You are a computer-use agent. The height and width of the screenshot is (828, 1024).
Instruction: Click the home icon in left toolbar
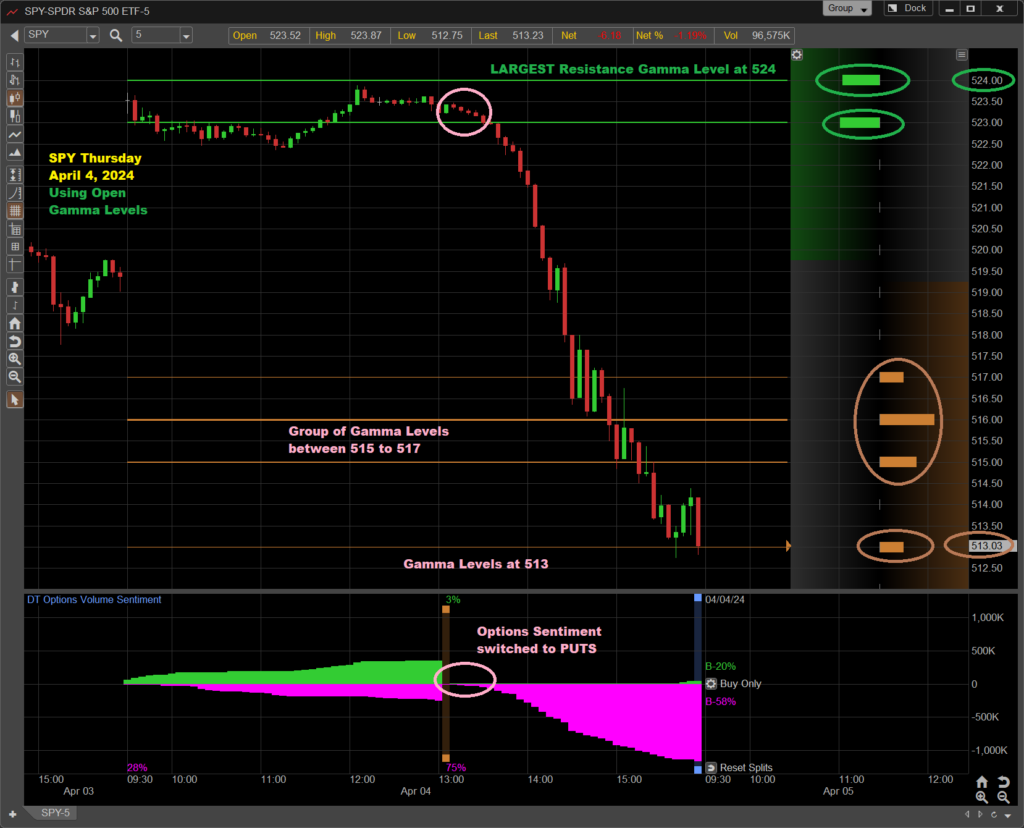coord(15,324)
